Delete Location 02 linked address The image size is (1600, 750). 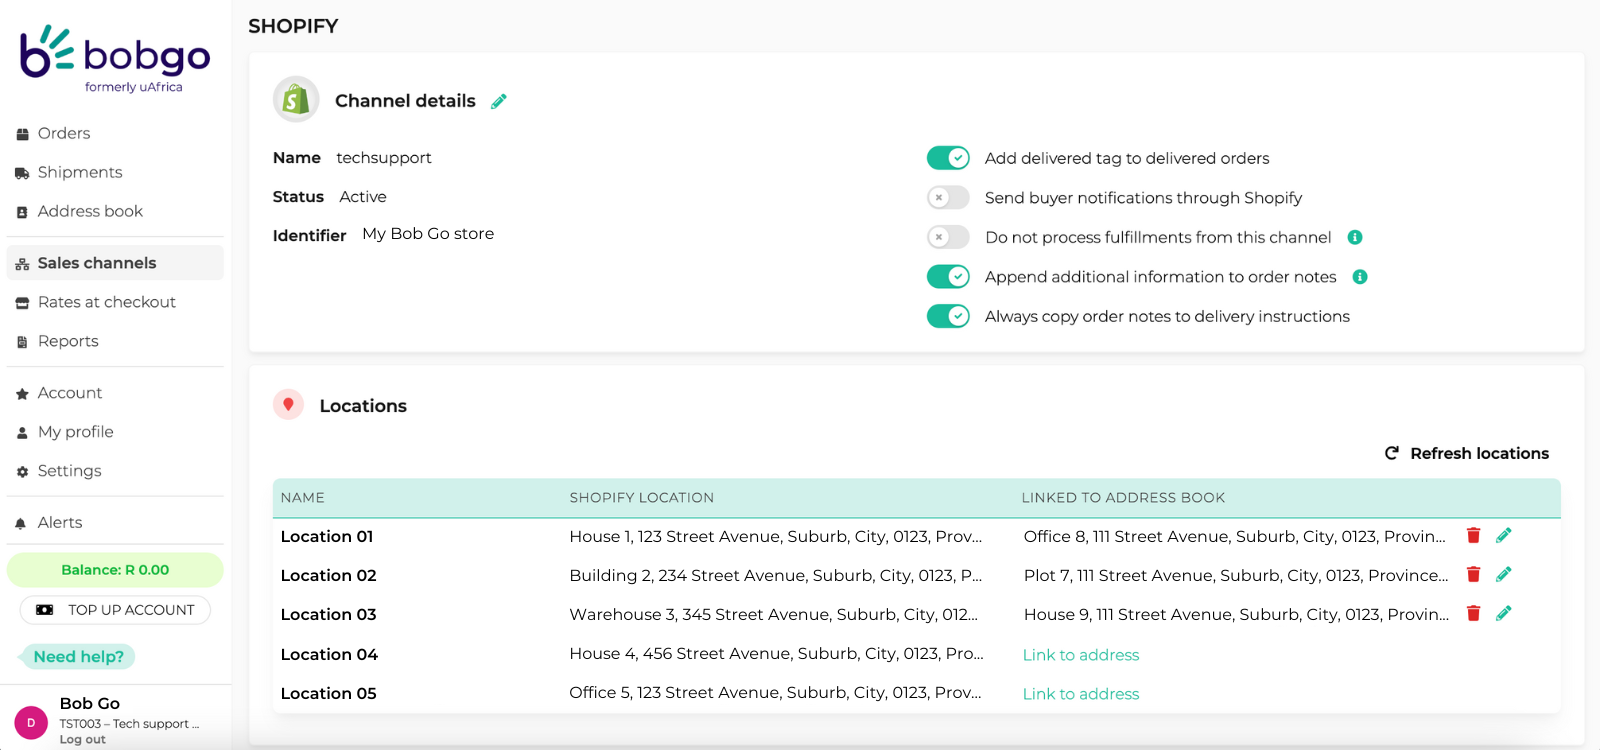1473,574
